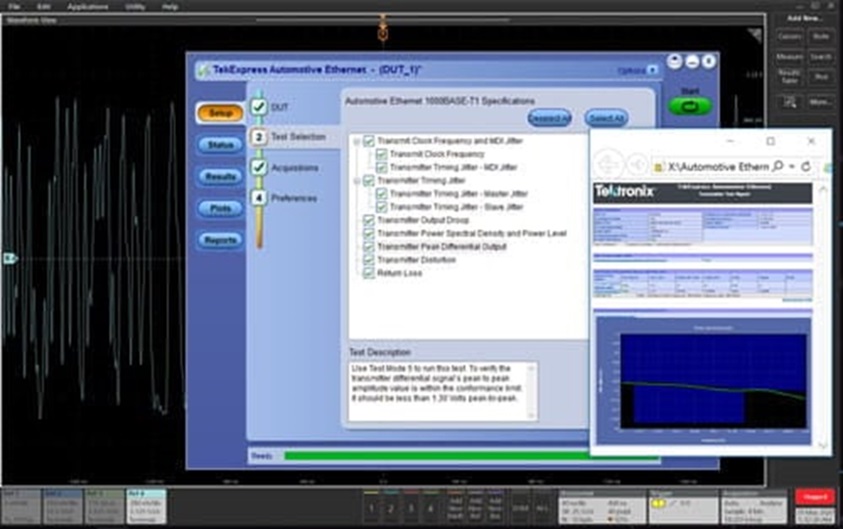Image resolution: width=843 pixels, height=529 pixels.
Task: Go to the Acquisitions setup step
Action: (x=285, y=168)
